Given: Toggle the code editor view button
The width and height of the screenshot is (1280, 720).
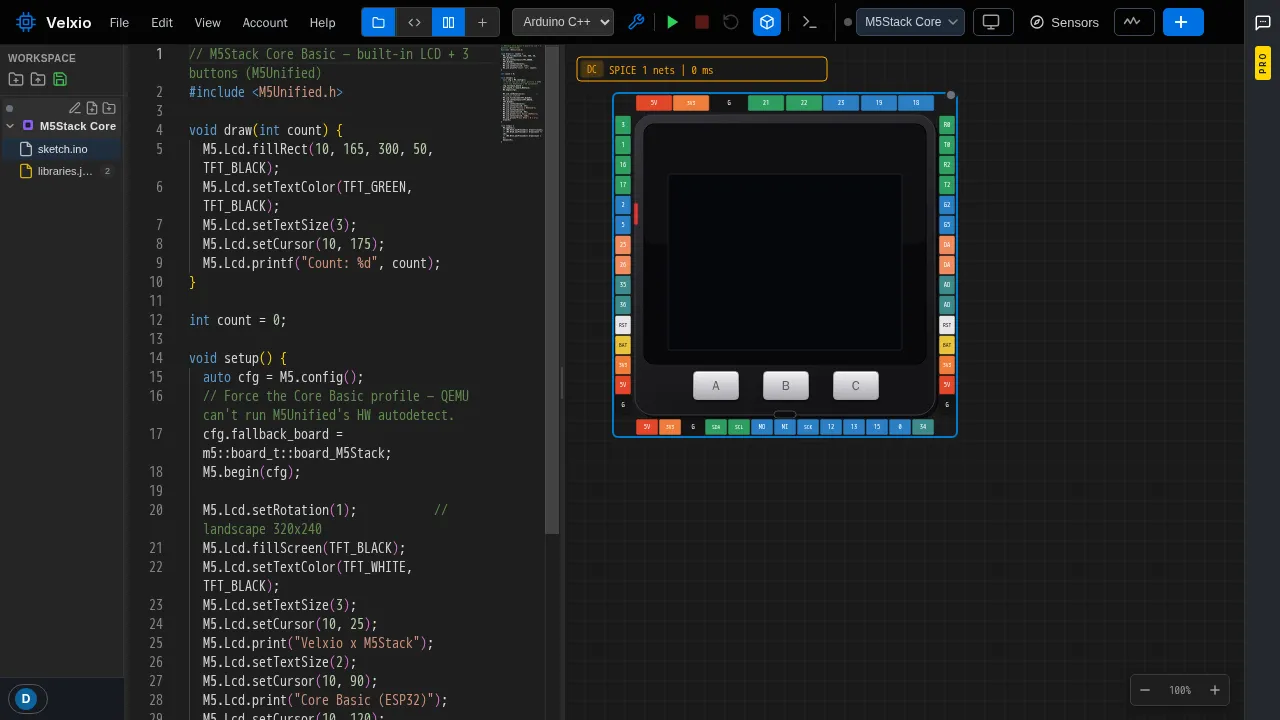Looking at the screenshot, I should click(x=413, y=22).
